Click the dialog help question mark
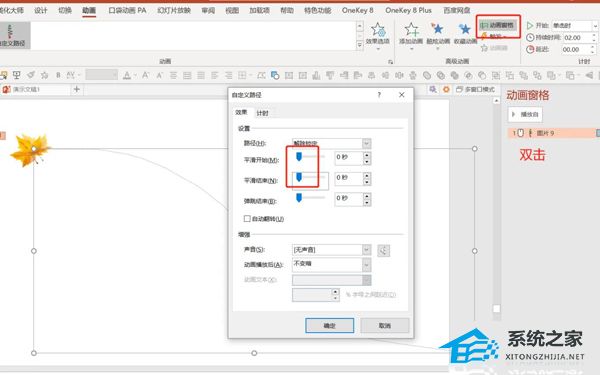The width and height of the screenshot is (600, 375). tap(379, 95)
